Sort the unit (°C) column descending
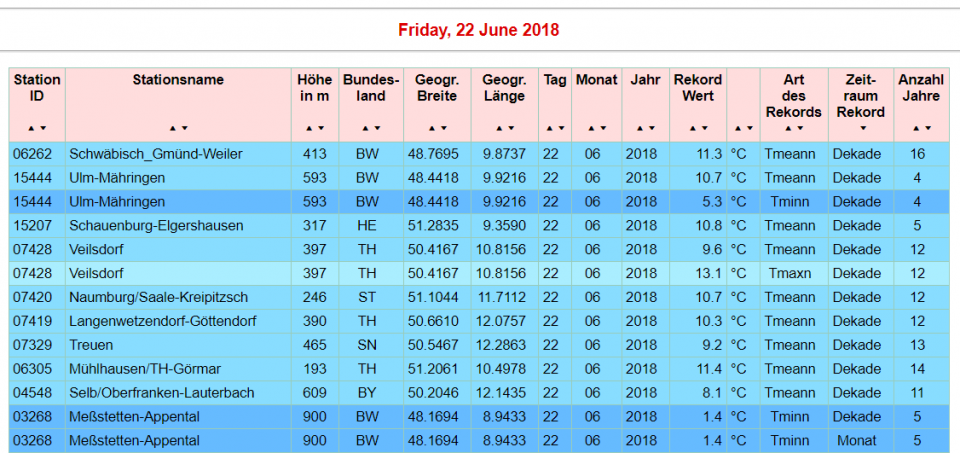This screenshot has width=960, height=453. pyautogui.click(x=746, y=129)
